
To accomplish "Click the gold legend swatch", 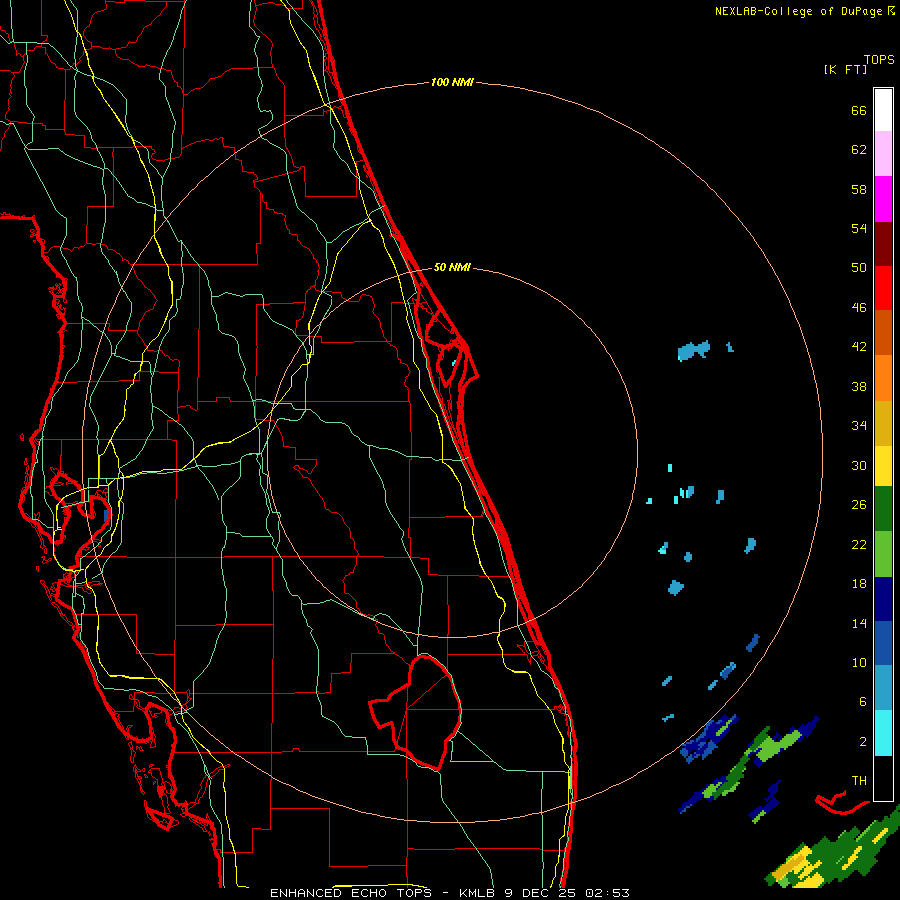I will [x=883, y=423].
